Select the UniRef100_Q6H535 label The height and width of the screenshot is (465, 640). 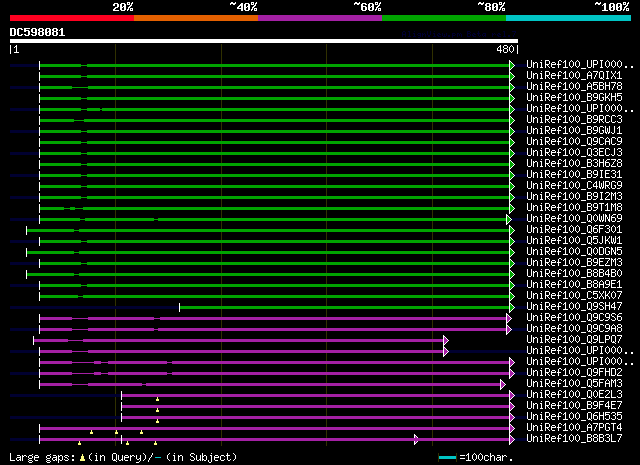574,417
